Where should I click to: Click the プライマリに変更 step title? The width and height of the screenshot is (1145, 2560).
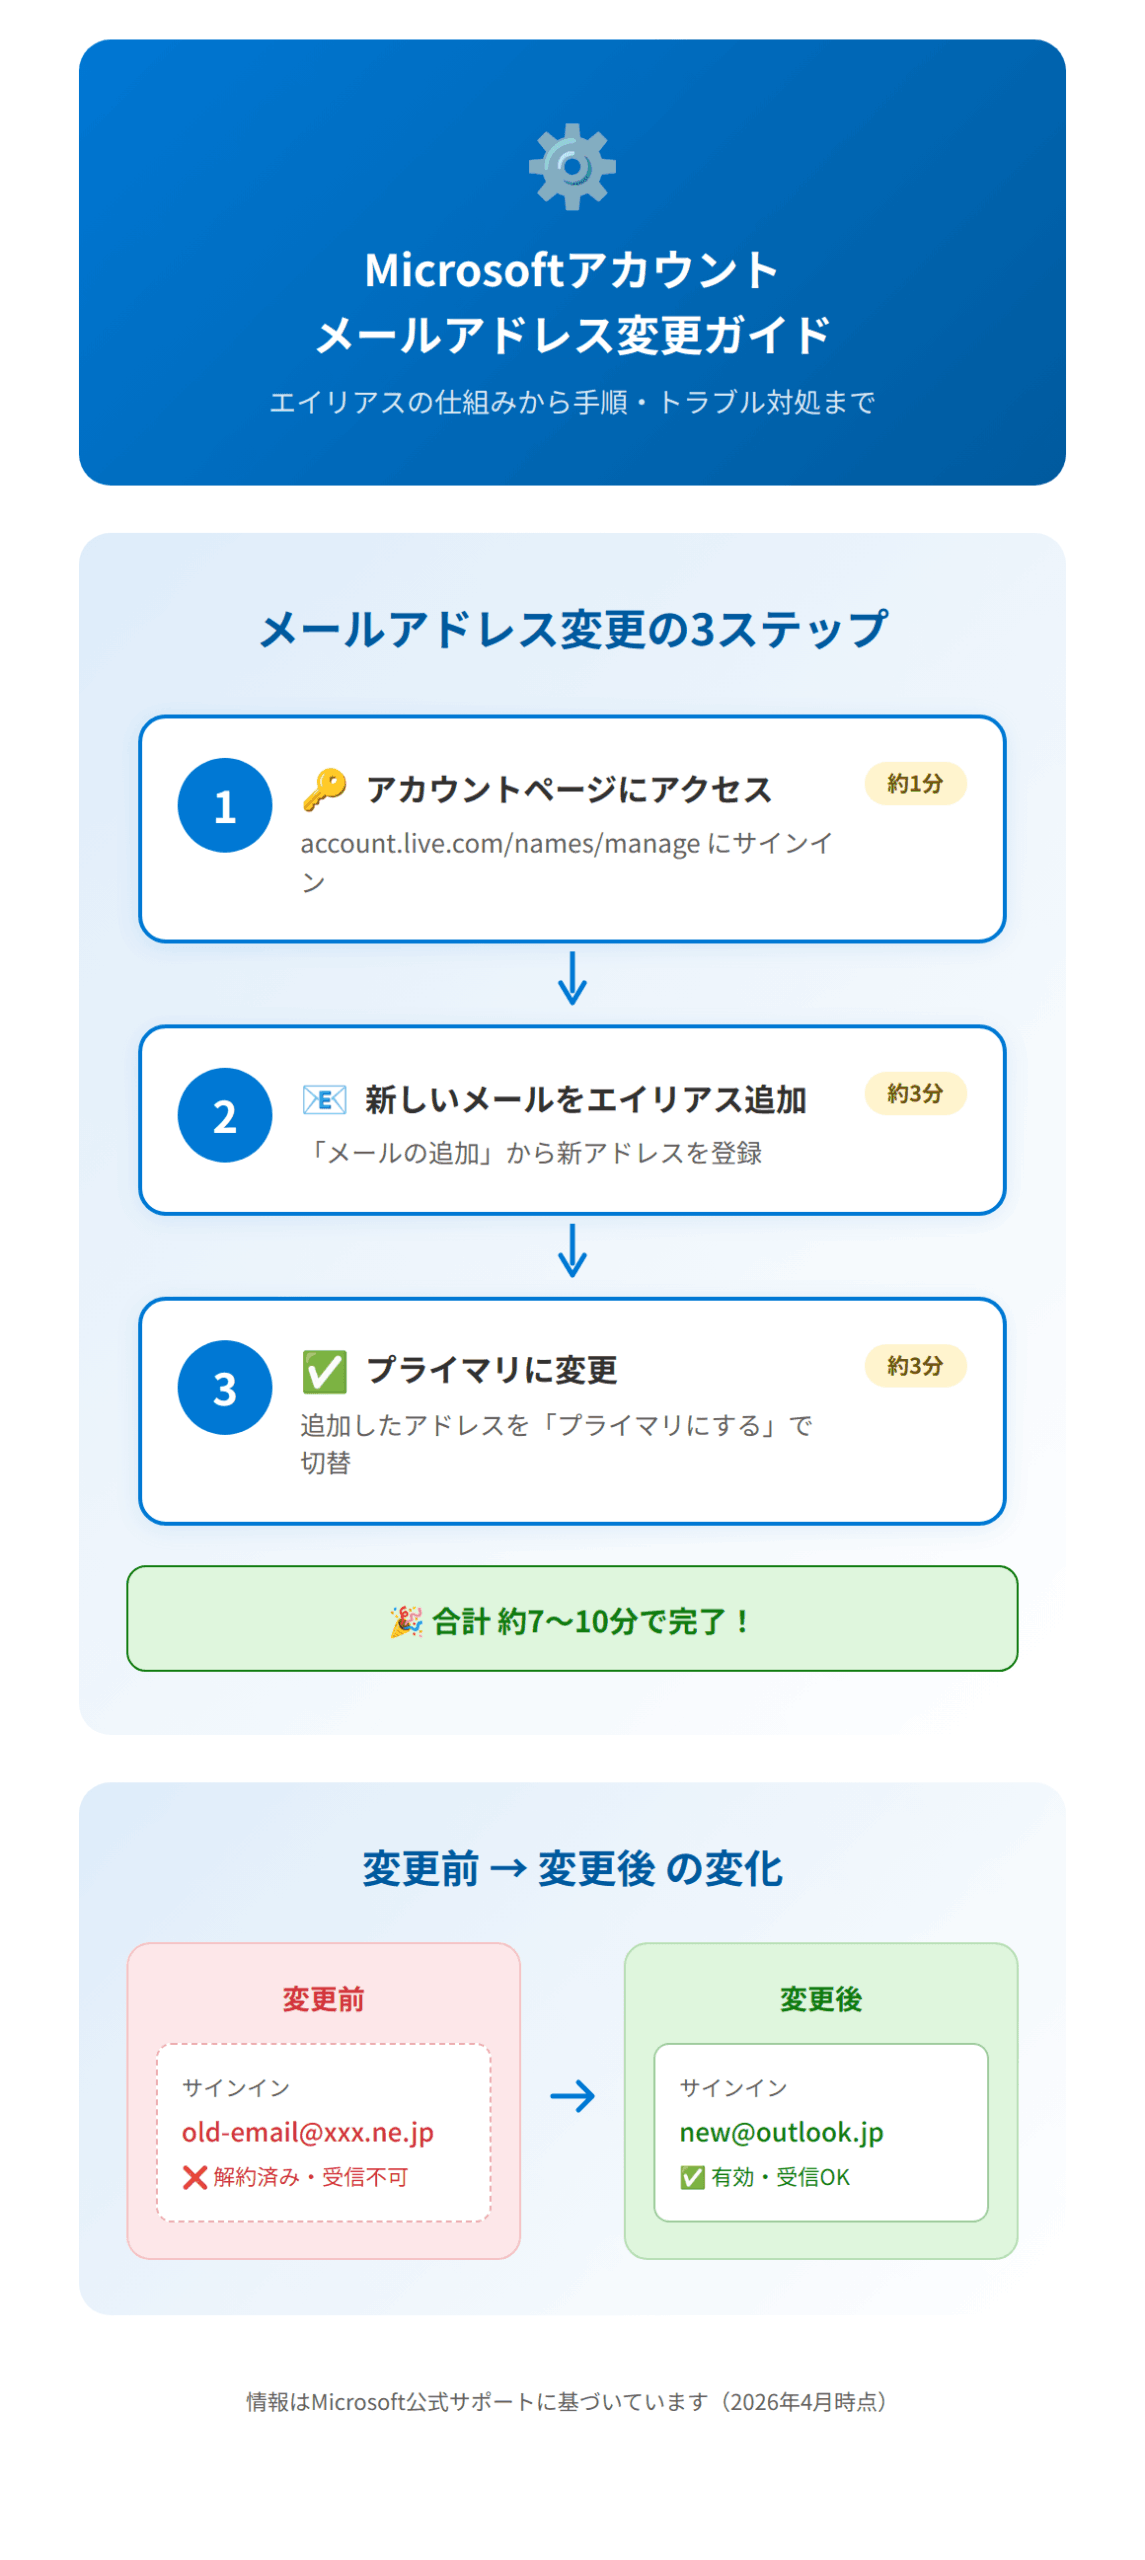(x=492, y=1368)
